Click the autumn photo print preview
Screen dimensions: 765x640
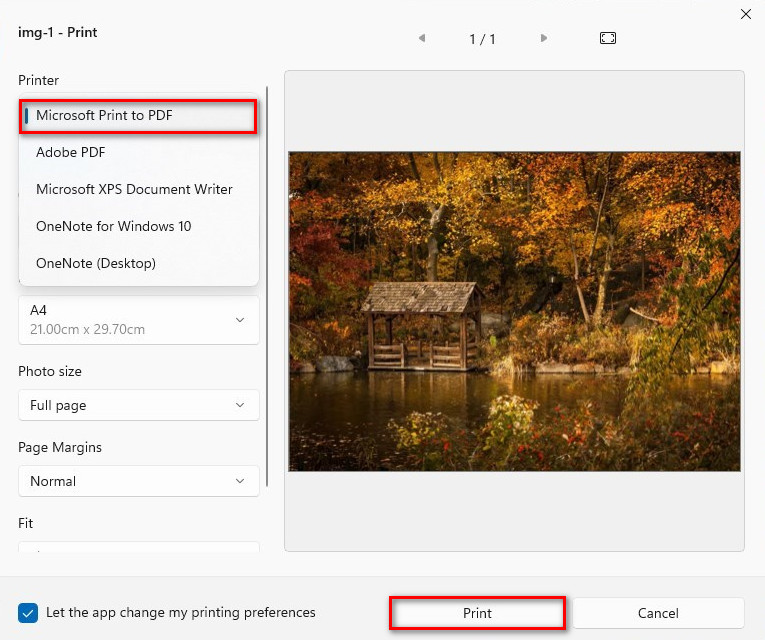point(514,311)
